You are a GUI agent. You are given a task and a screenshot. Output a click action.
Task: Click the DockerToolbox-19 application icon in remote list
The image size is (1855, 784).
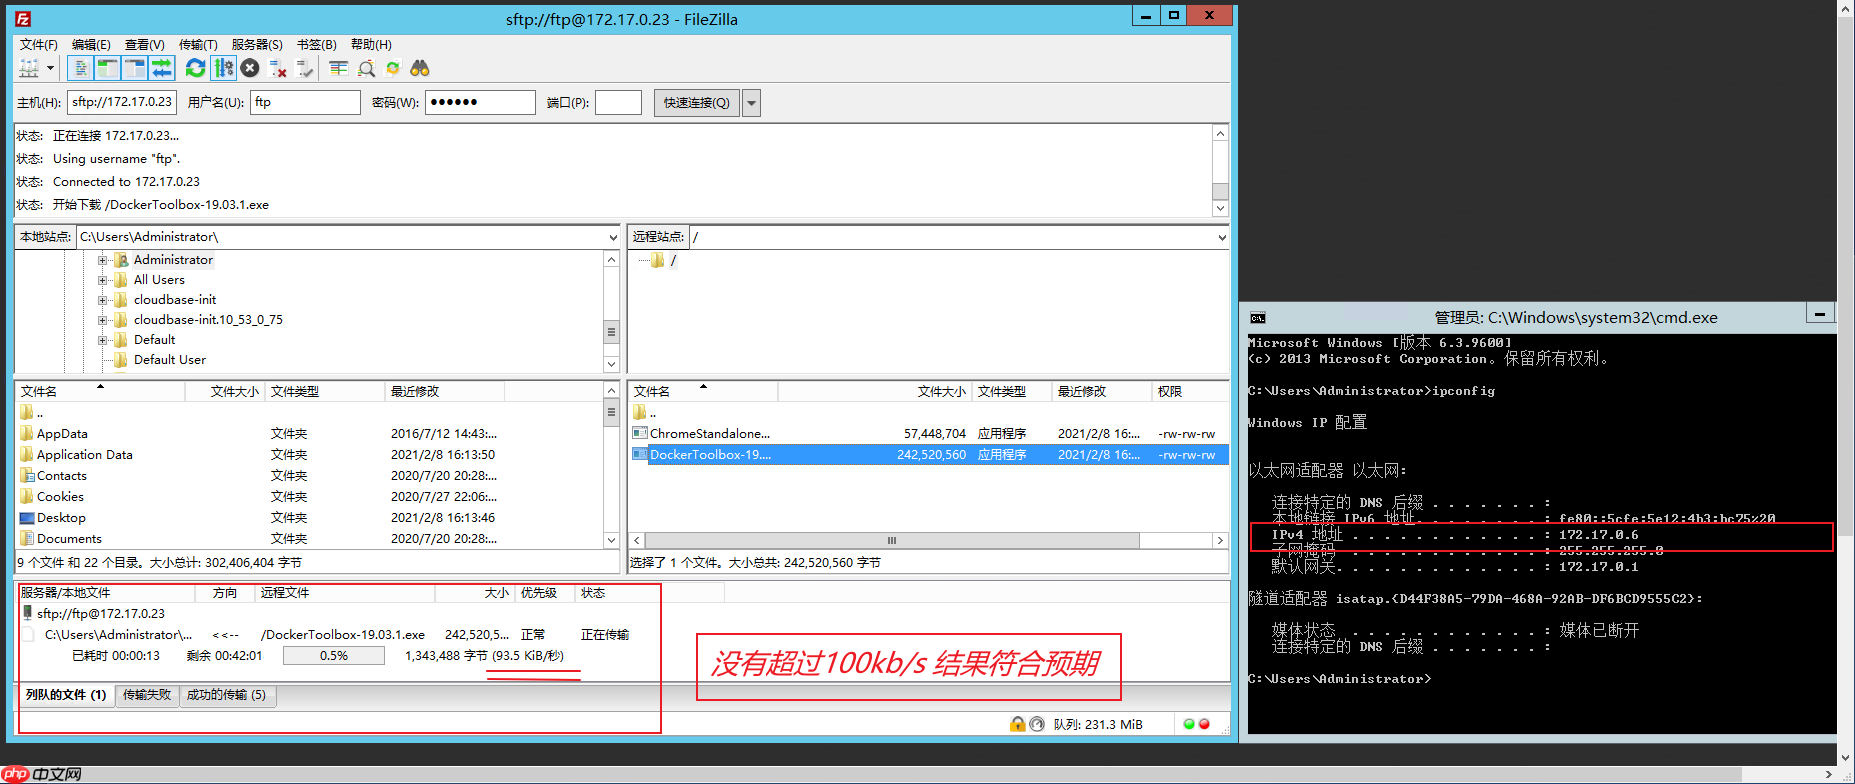pyautogui.click(x=640, y=454)
